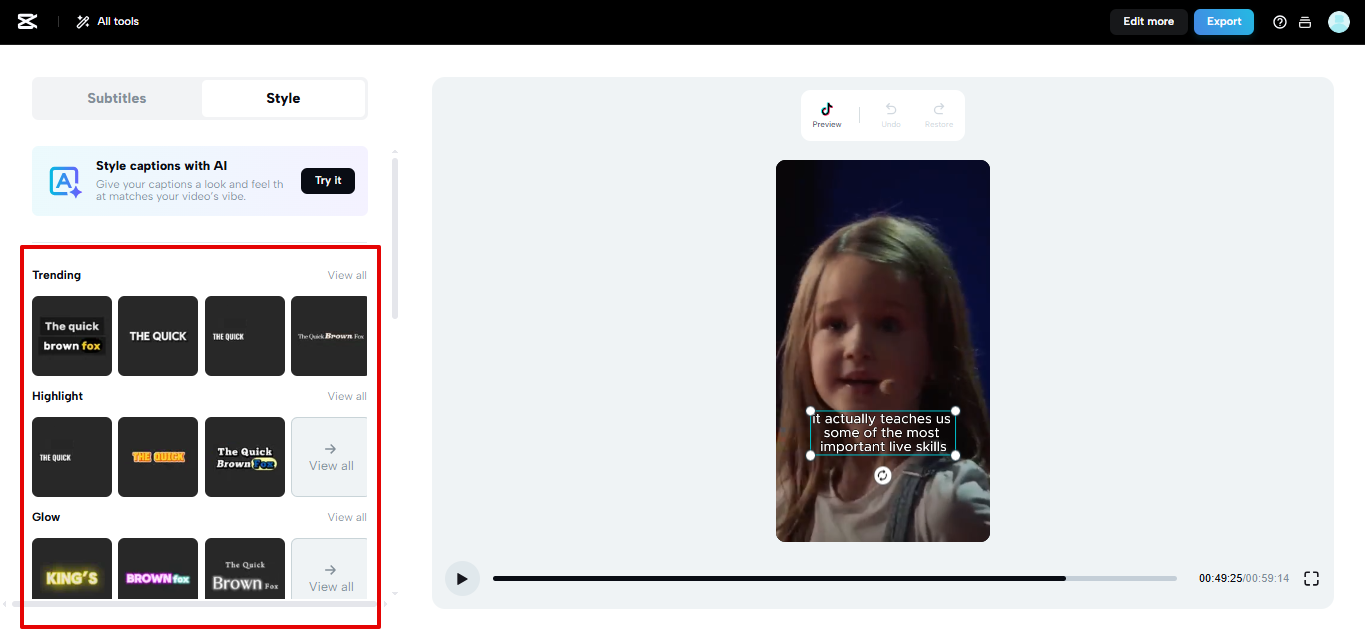Switch to the Style tab
The width and height of the screenshot is (1365, 640).
(283, 98)
